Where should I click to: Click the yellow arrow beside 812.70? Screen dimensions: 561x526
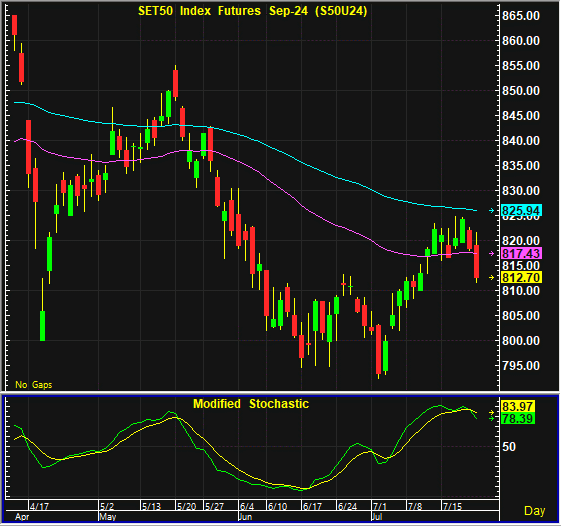[x=492, y=277]
